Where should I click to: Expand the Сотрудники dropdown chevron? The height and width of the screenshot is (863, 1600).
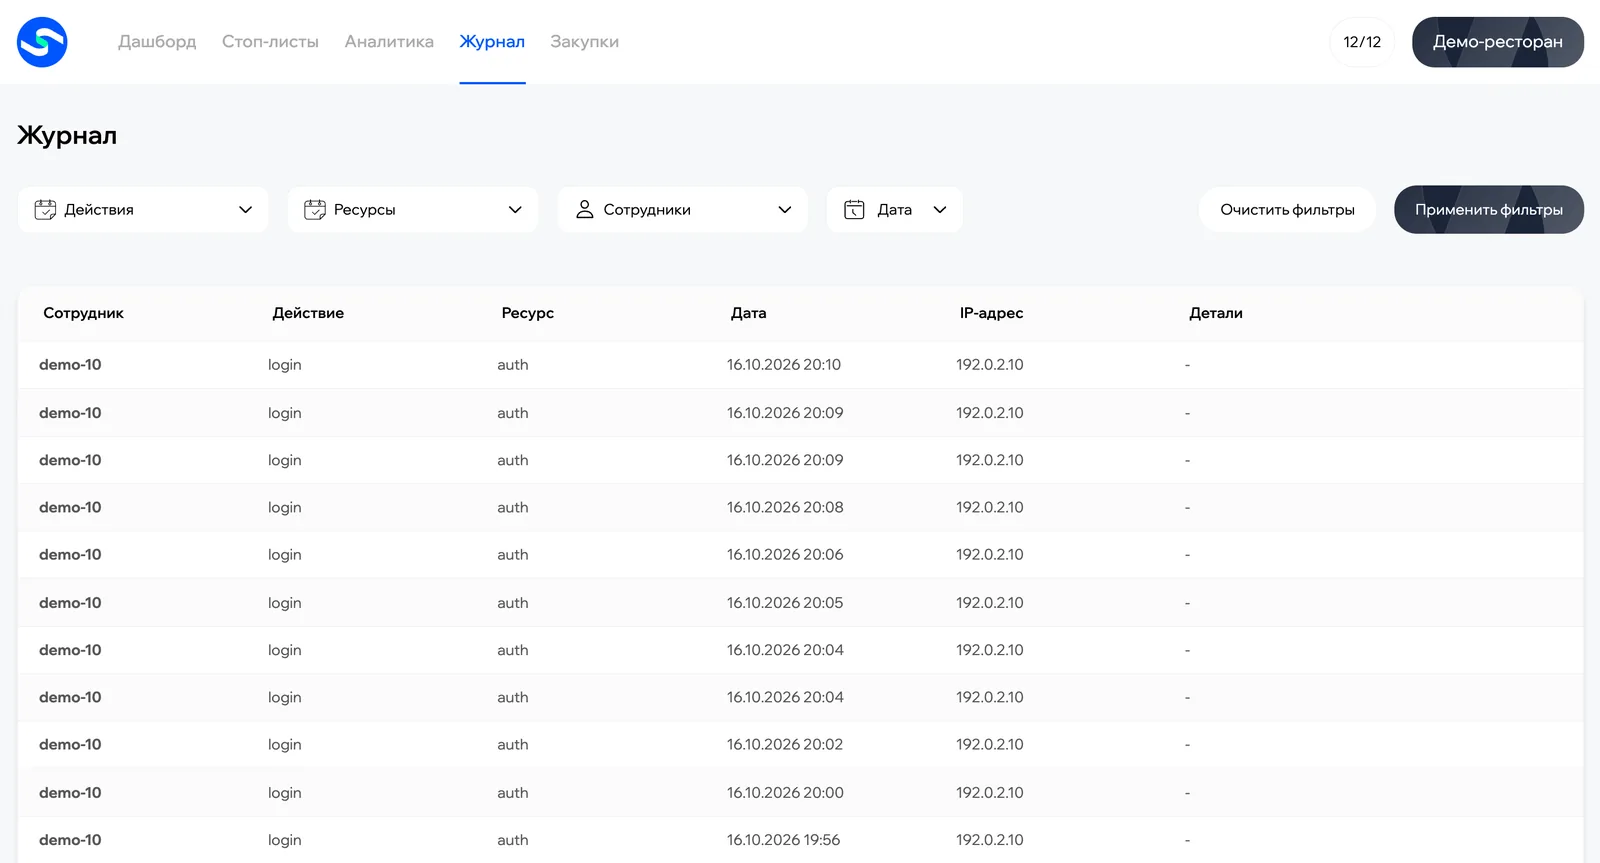coord(785,210)
